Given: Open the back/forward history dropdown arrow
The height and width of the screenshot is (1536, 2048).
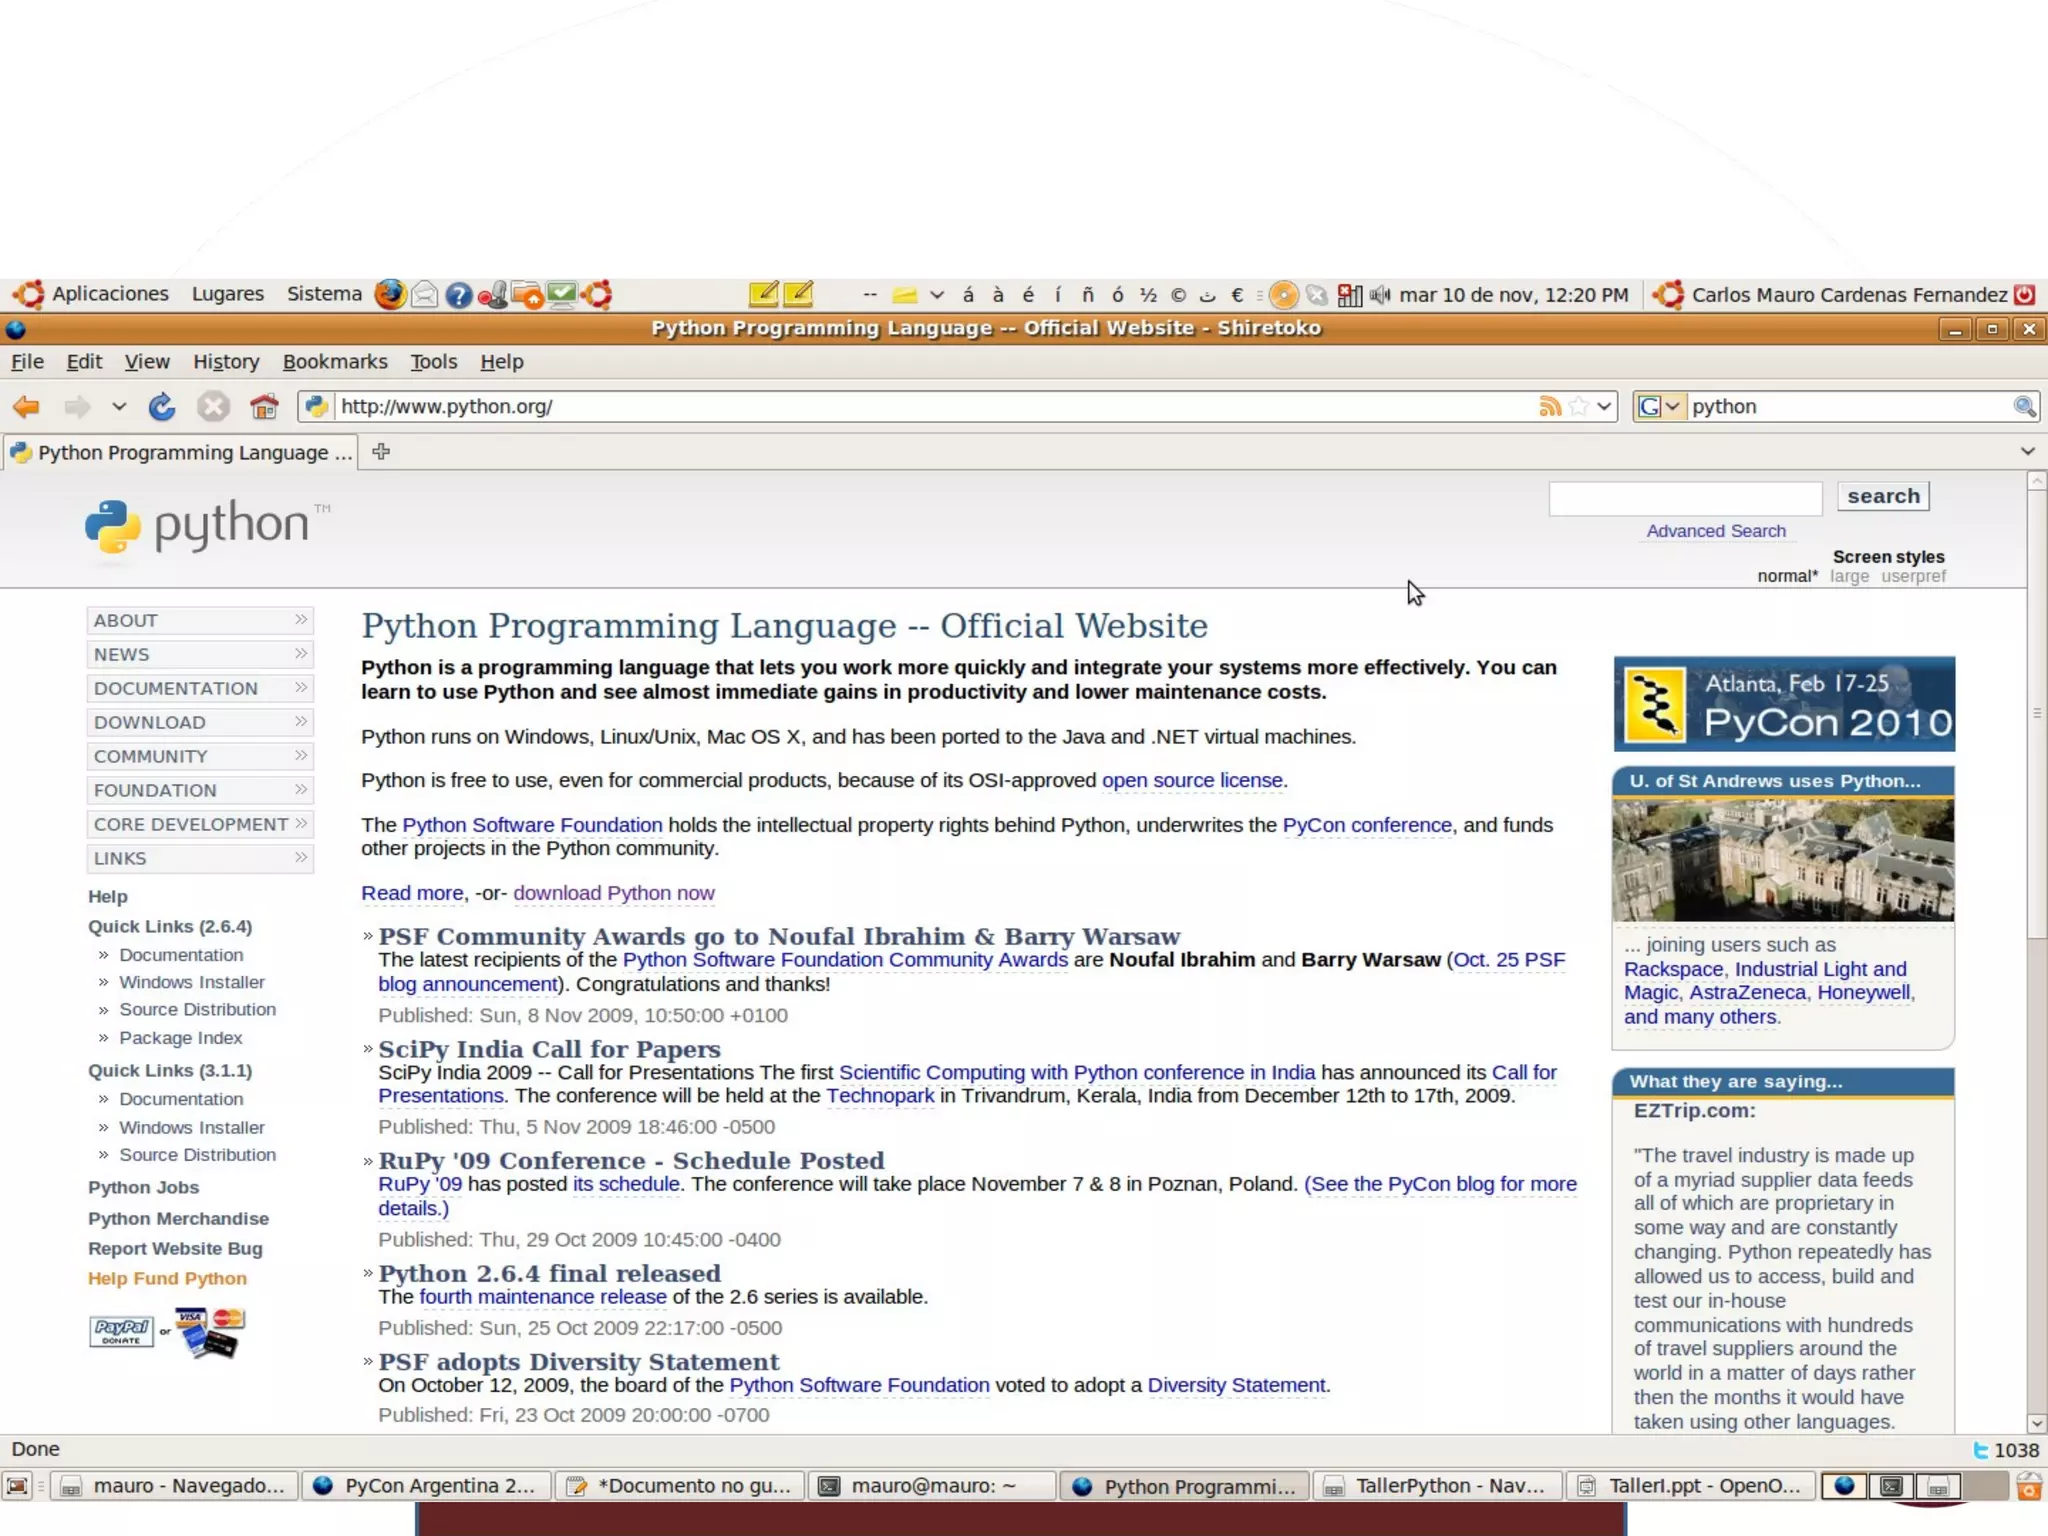Looking at the screenshot, I should pos(119,406).
